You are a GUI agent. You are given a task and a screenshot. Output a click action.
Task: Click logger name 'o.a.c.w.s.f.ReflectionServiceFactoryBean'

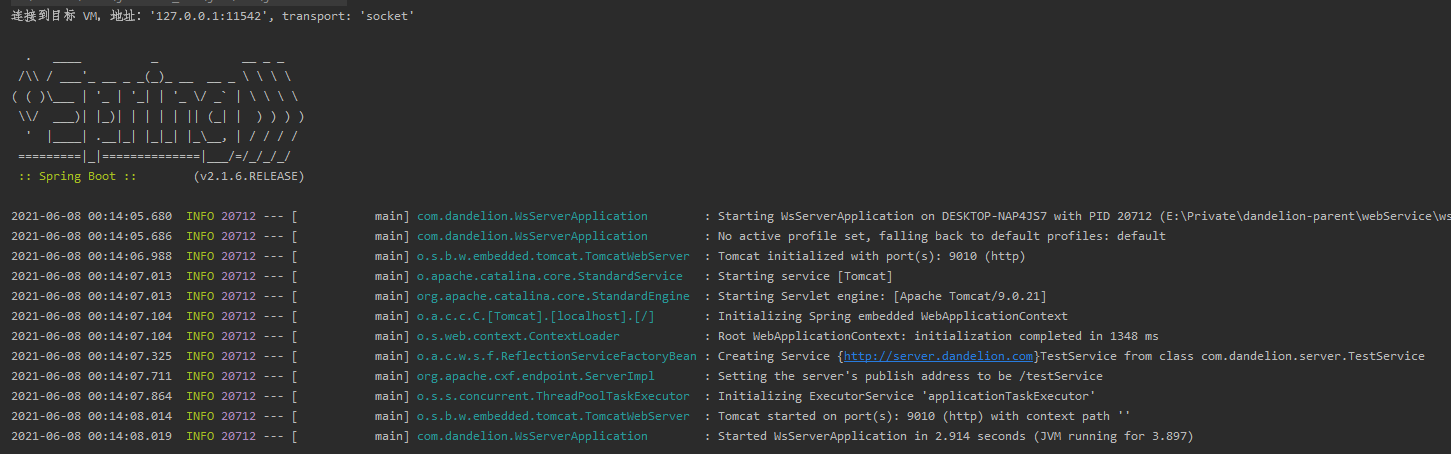[557, 356]
